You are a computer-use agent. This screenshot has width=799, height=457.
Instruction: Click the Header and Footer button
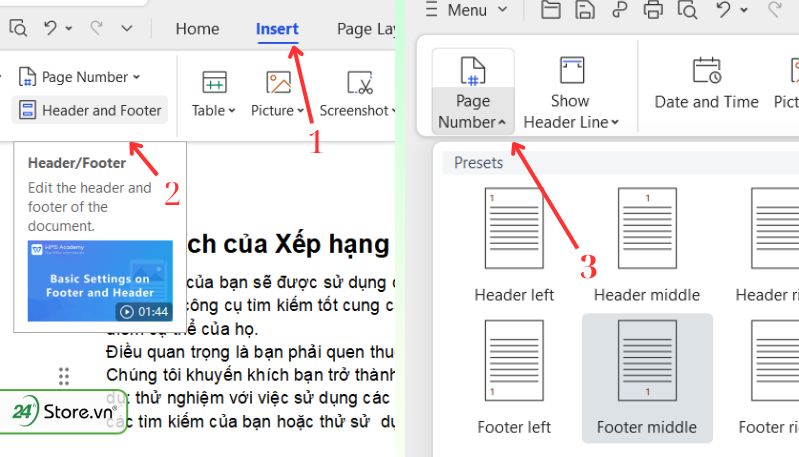pos(90,110)
